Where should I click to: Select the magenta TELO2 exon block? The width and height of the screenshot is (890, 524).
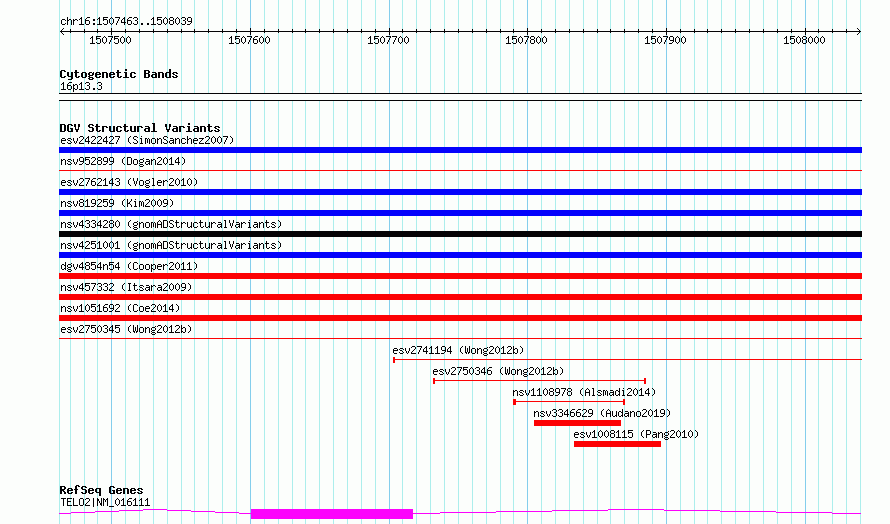[332, 514]
